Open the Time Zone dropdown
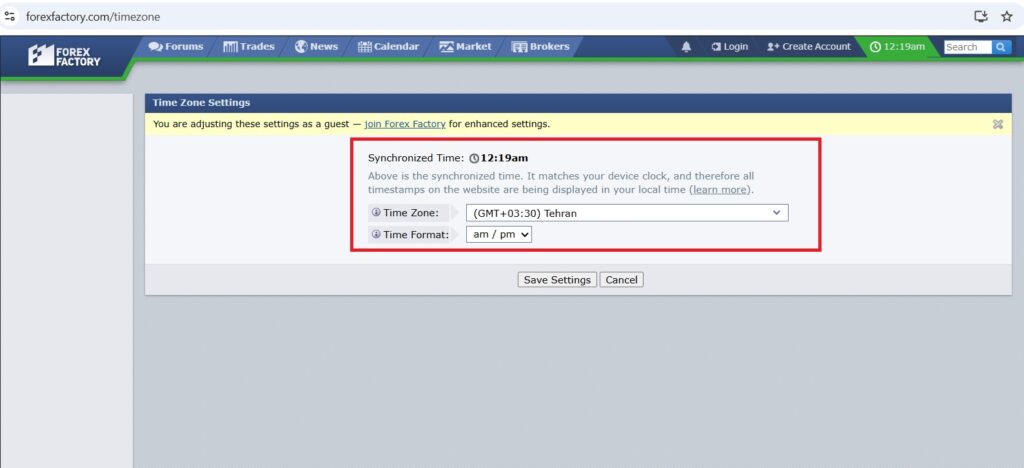Screen dimensions: 1024x468 pos(627,213)
